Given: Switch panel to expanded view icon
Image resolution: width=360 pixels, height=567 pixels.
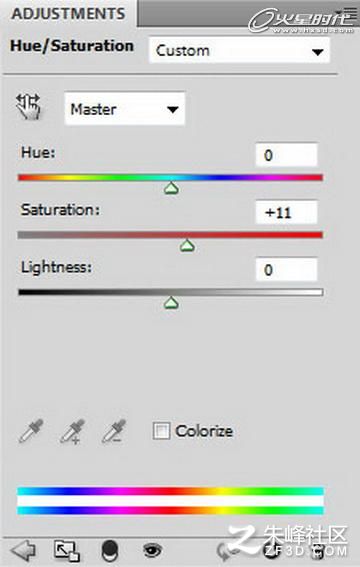Looking at the screenshot, I should tap(67, 551).
